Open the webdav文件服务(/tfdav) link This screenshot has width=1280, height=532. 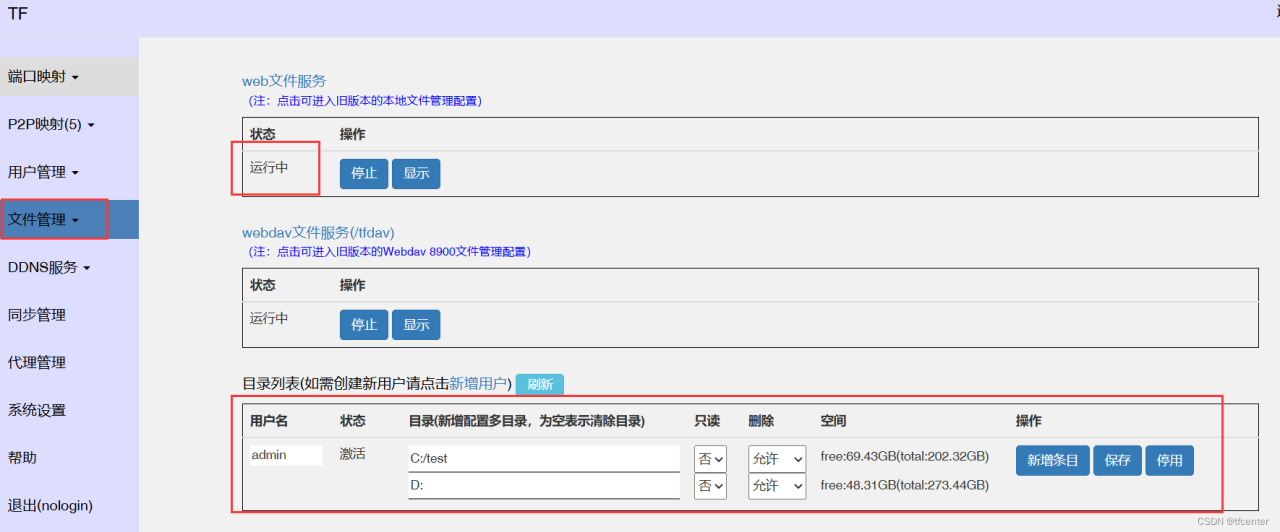(318, 232)
